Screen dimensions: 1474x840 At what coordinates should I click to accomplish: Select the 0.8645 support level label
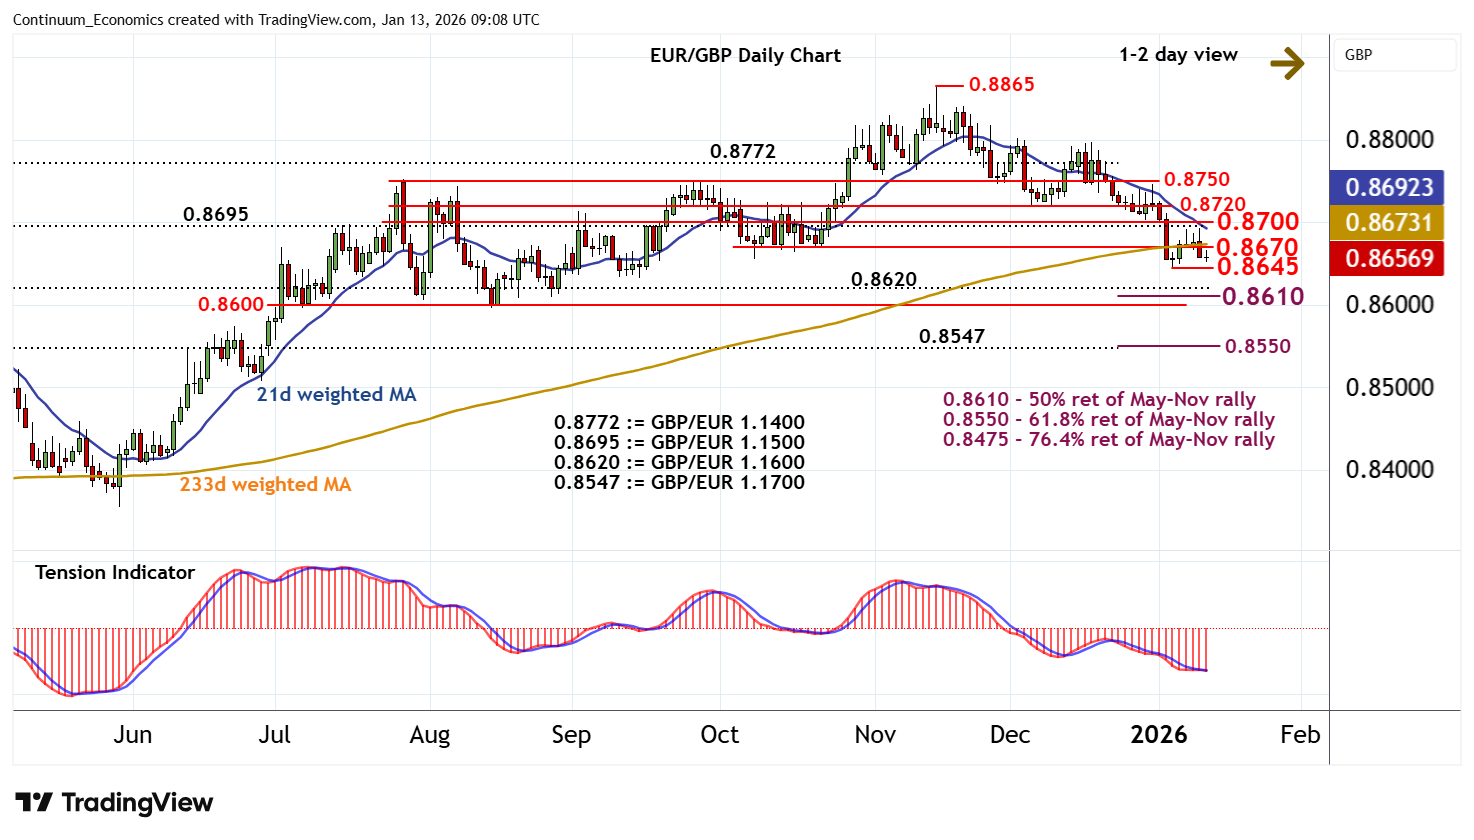coord(1257,267)
